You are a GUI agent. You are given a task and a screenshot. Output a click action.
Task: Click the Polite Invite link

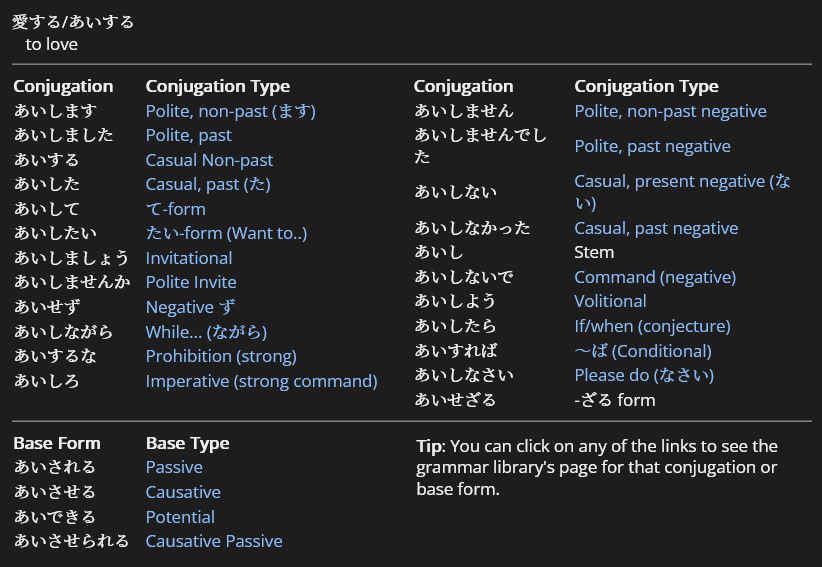(191, 282)
